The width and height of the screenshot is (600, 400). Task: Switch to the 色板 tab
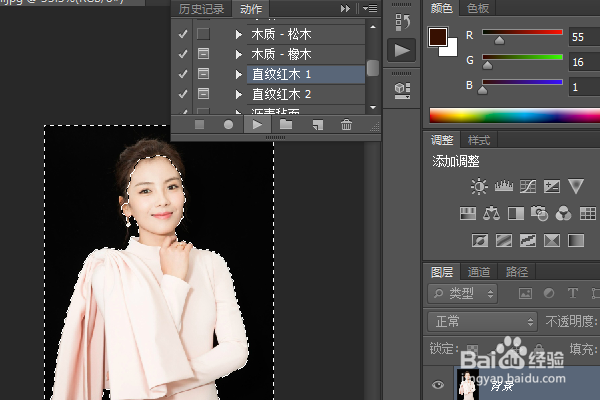(x=478, y=8)
